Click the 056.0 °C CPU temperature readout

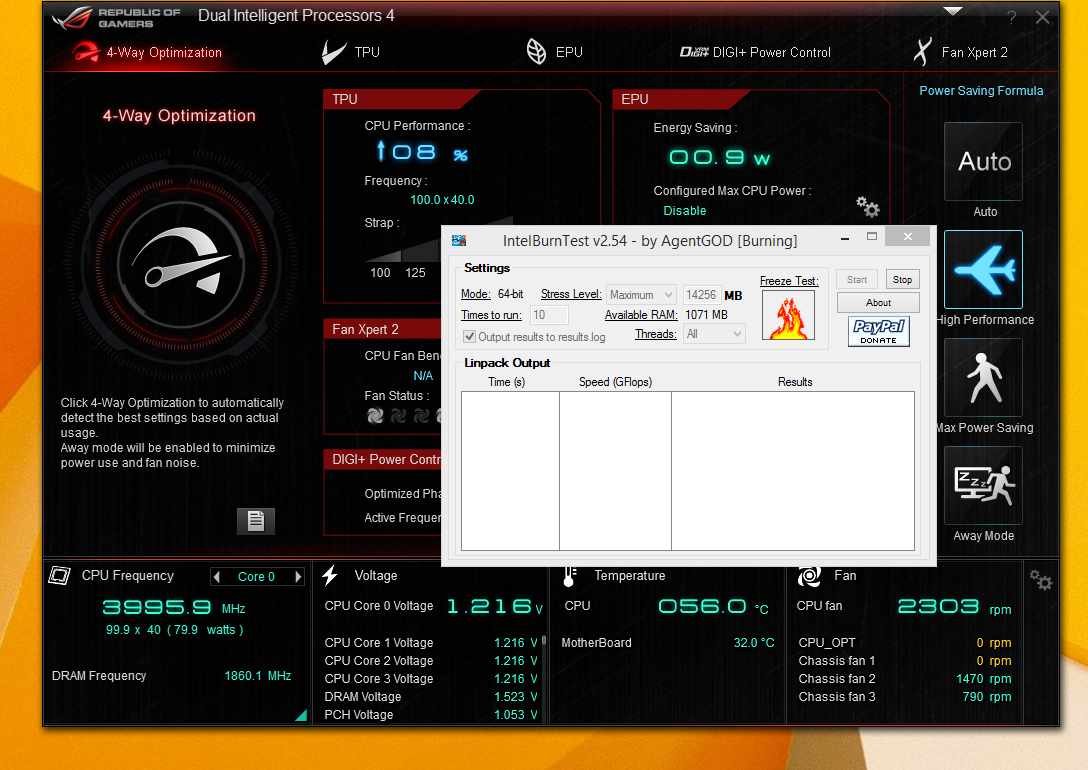pyautogui.click(x=713, y=607)
